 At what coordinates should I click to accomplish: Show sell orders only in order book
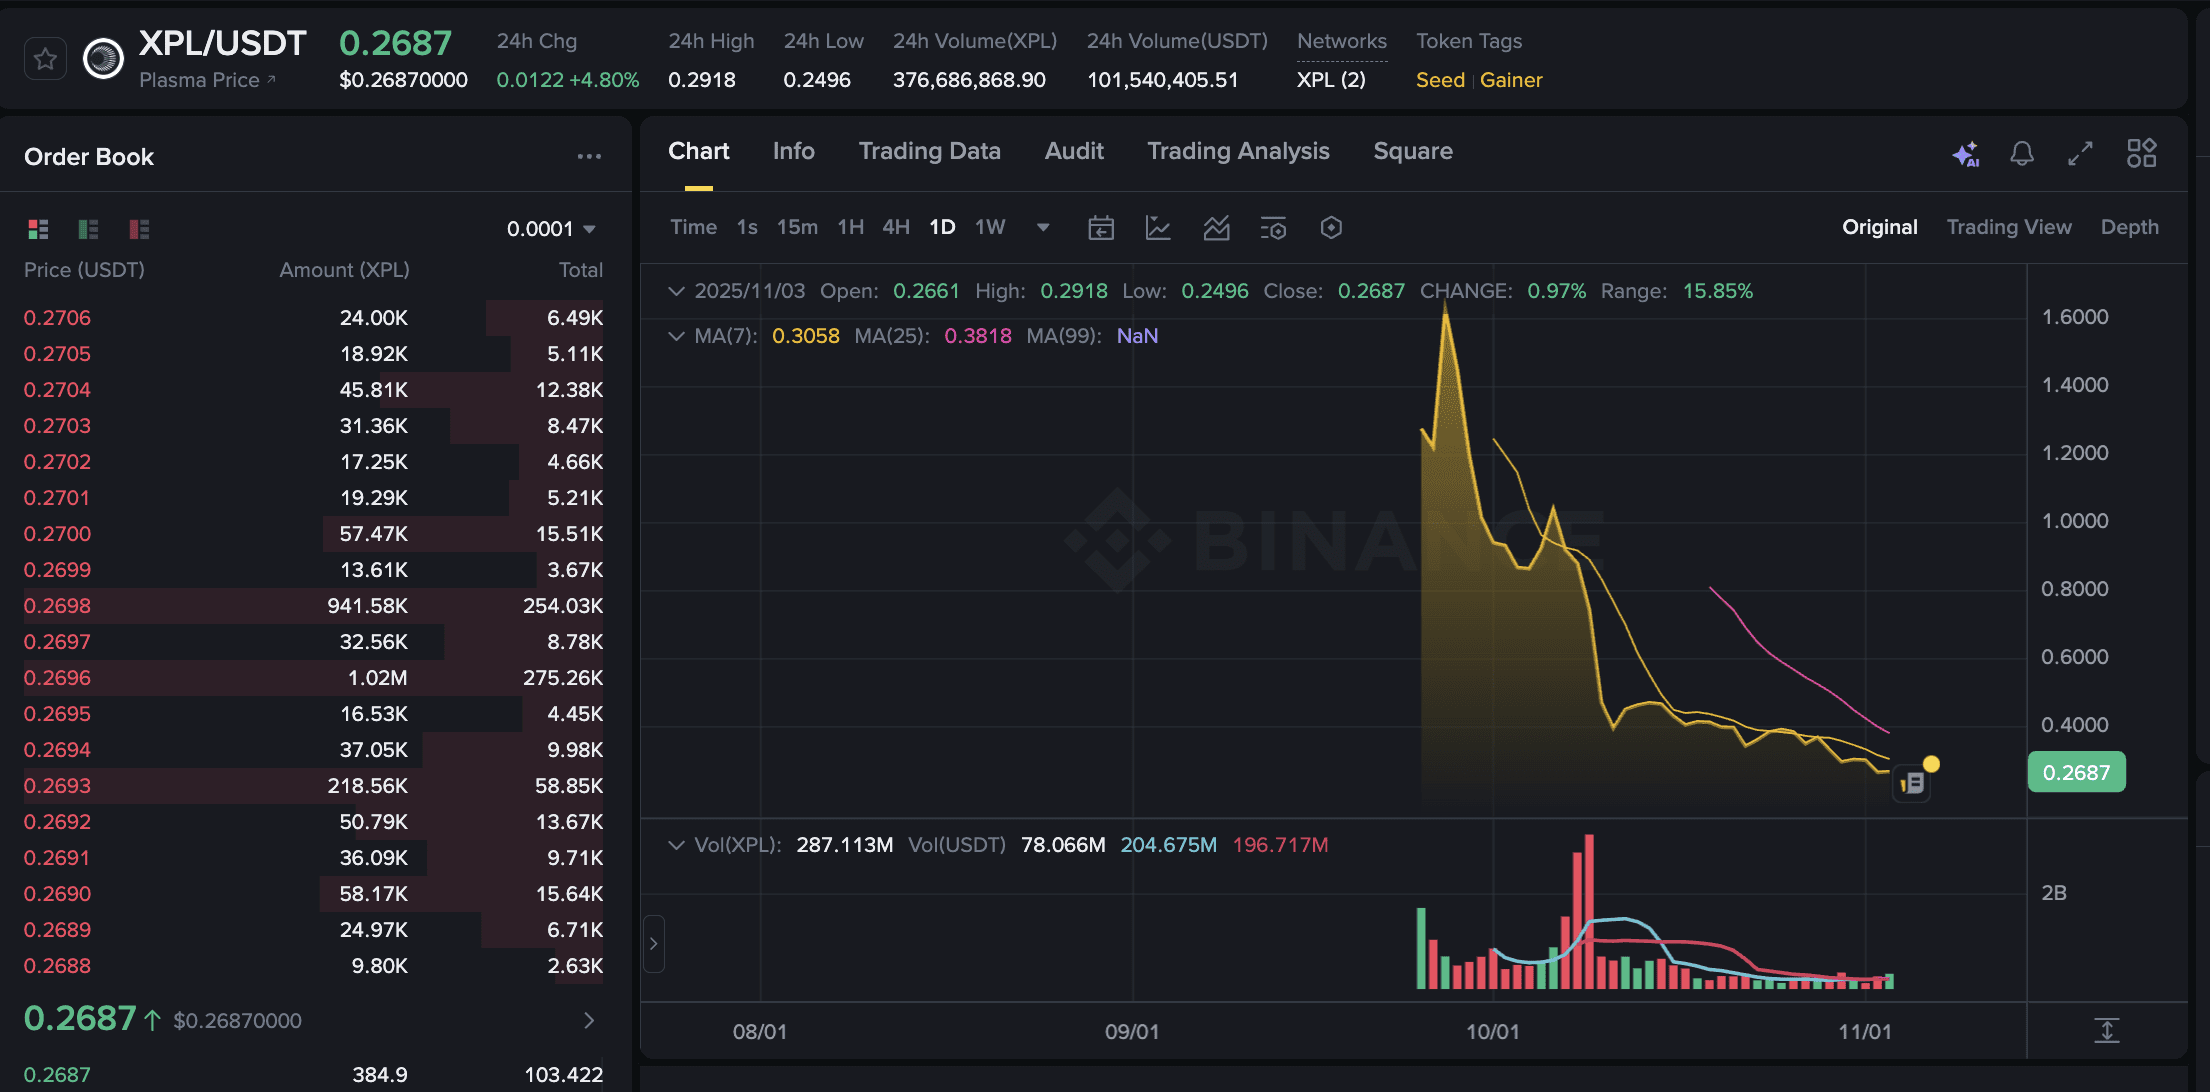pos(139,230)
